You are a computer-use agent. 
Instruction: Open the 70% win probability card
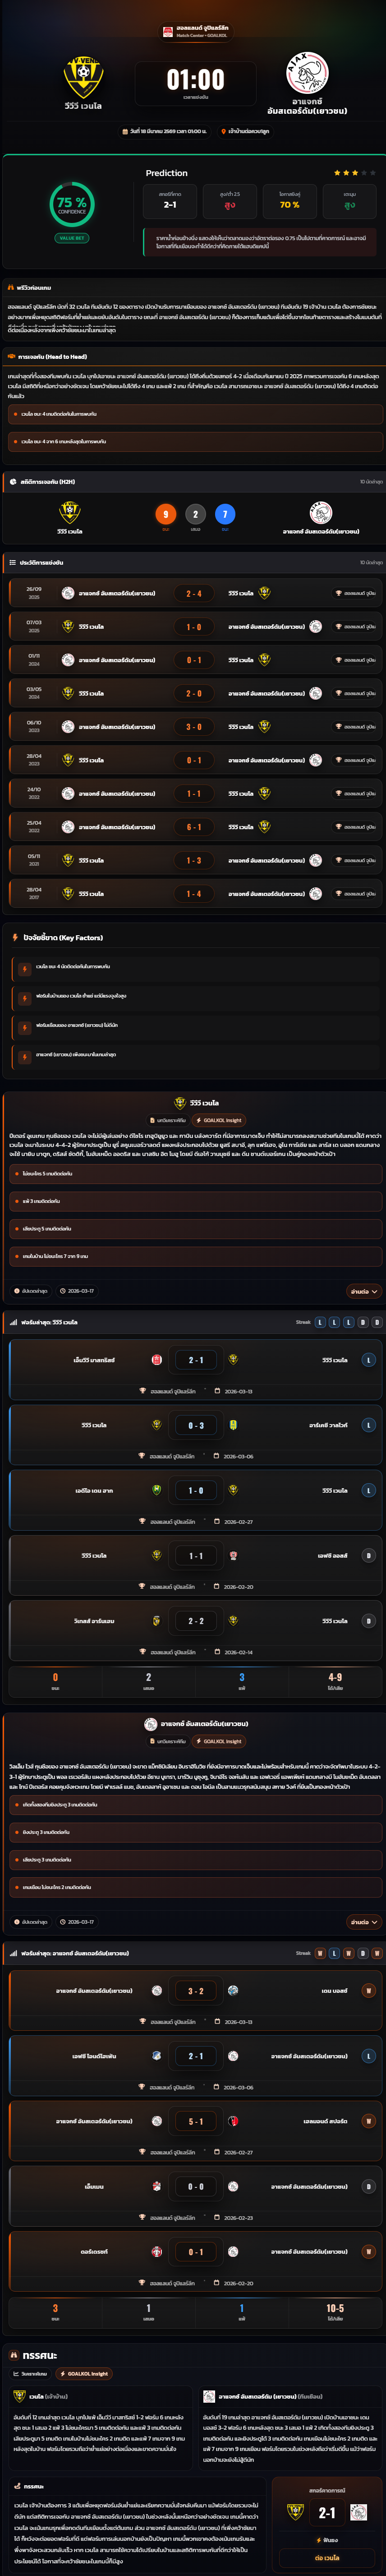[x=290, y=201]
